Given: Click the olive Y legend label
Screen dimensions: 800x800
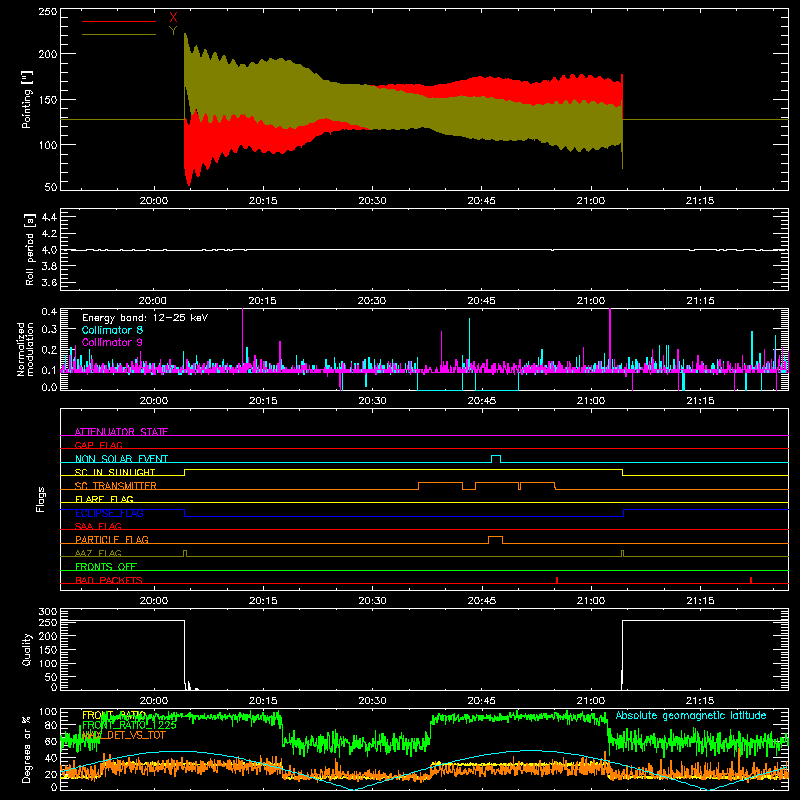Looking at the screenshot, I should [x=173, y=31].
